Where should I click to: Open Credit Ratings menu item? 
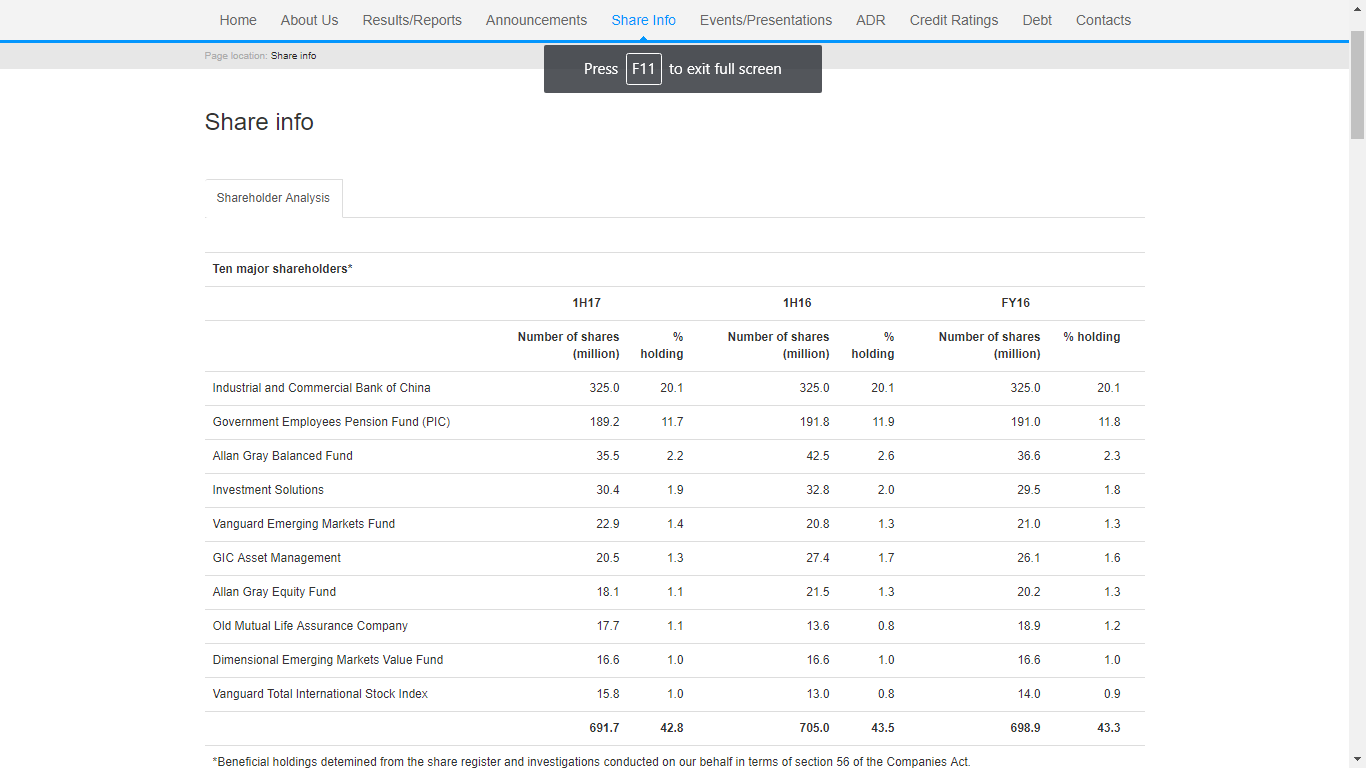pos(954,20)
